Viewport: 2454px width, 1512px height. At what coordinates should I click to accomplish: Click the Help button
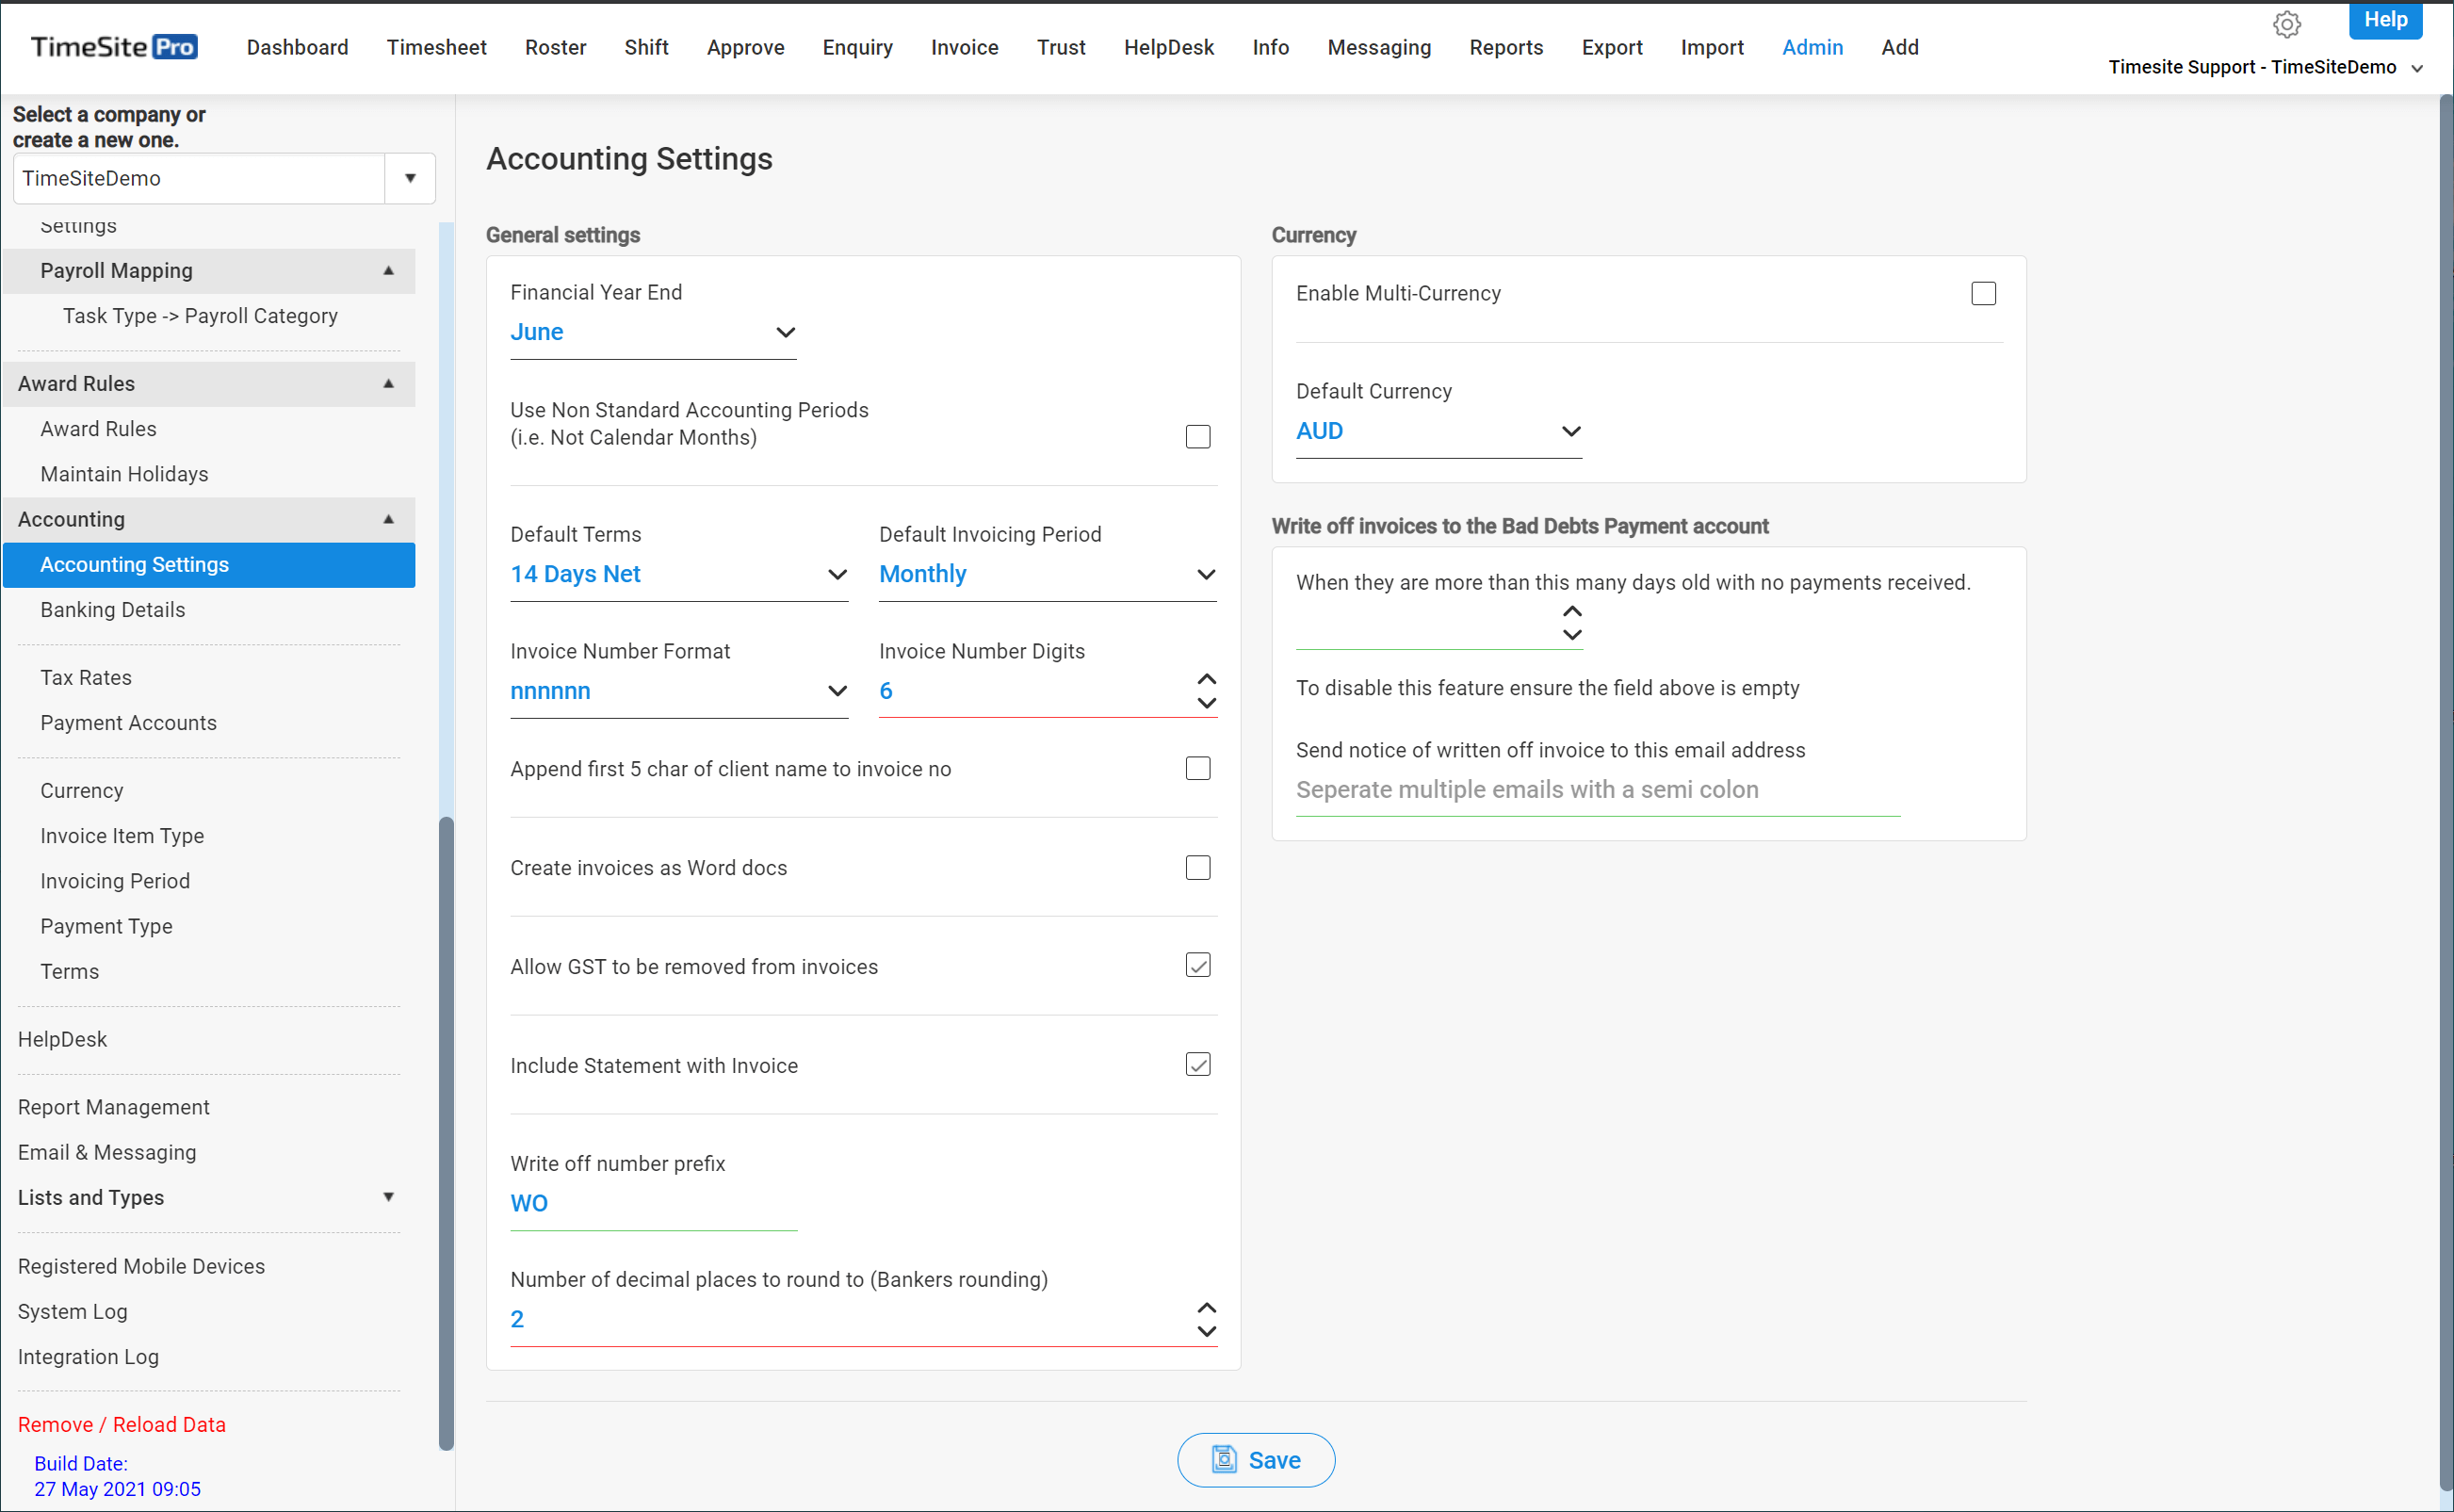coord(2385,20)
